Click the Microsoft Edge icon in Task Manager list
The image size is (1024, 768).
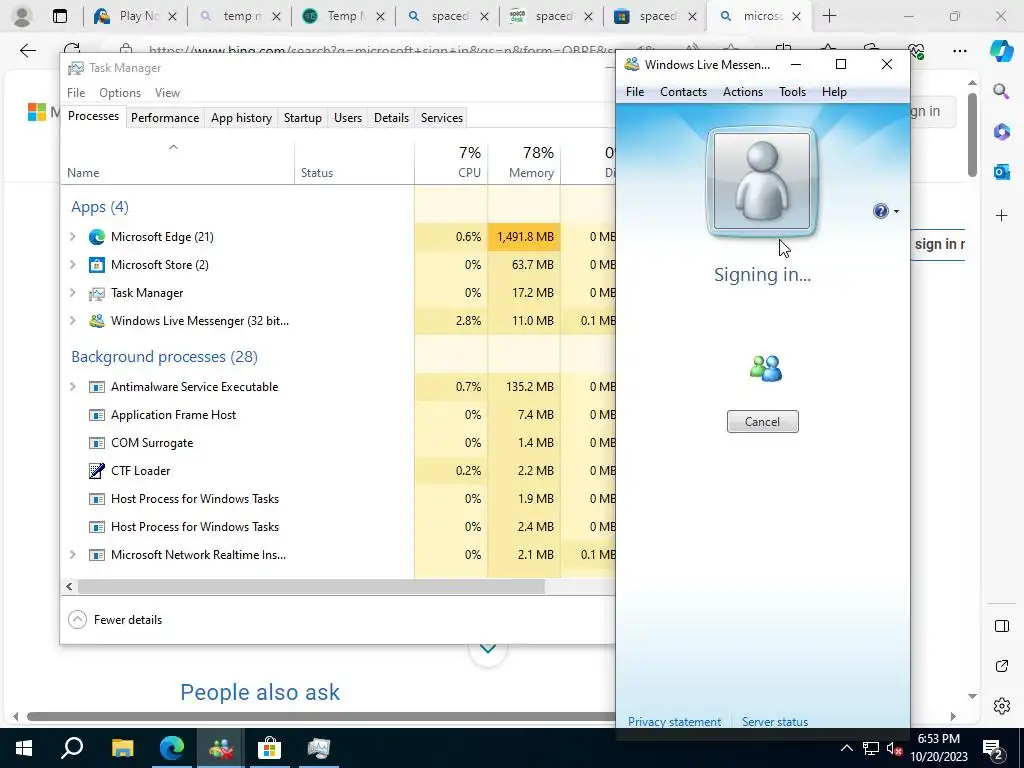click(97, 237)
